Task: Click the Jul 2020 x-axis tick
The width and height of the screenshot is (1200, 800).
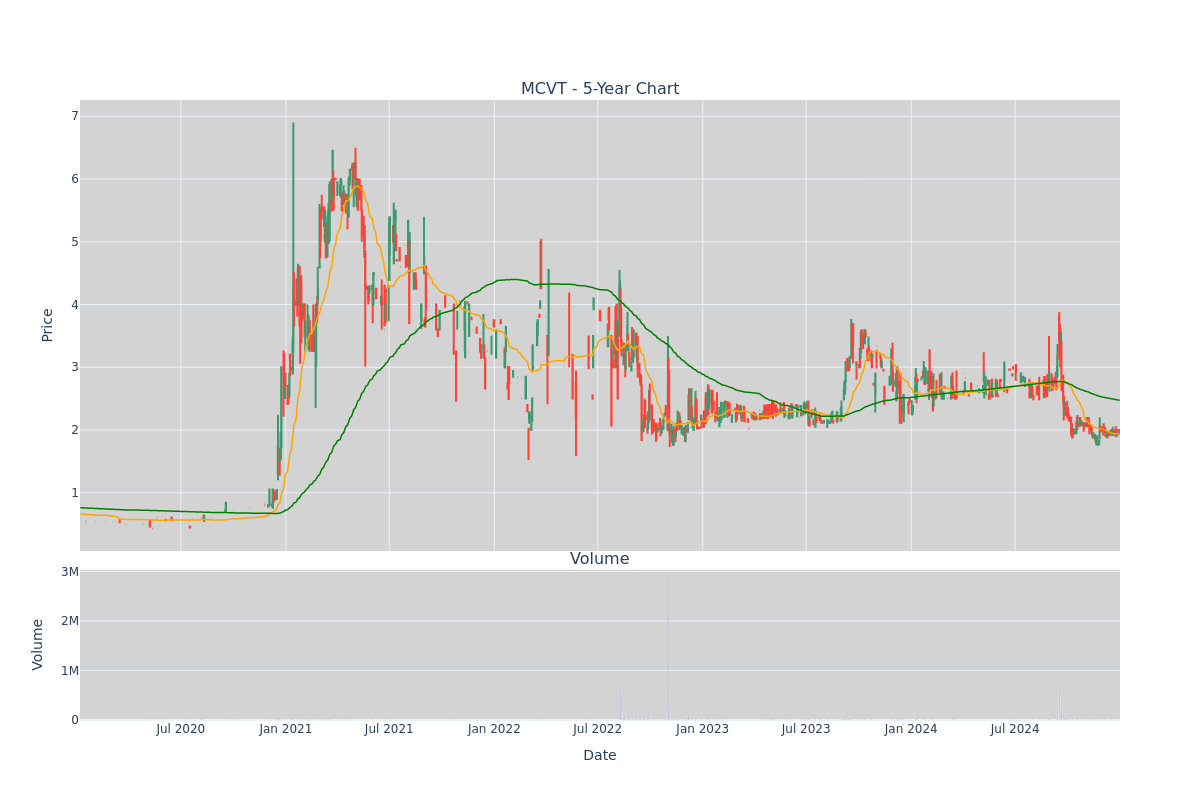Action: pos(181,729)
